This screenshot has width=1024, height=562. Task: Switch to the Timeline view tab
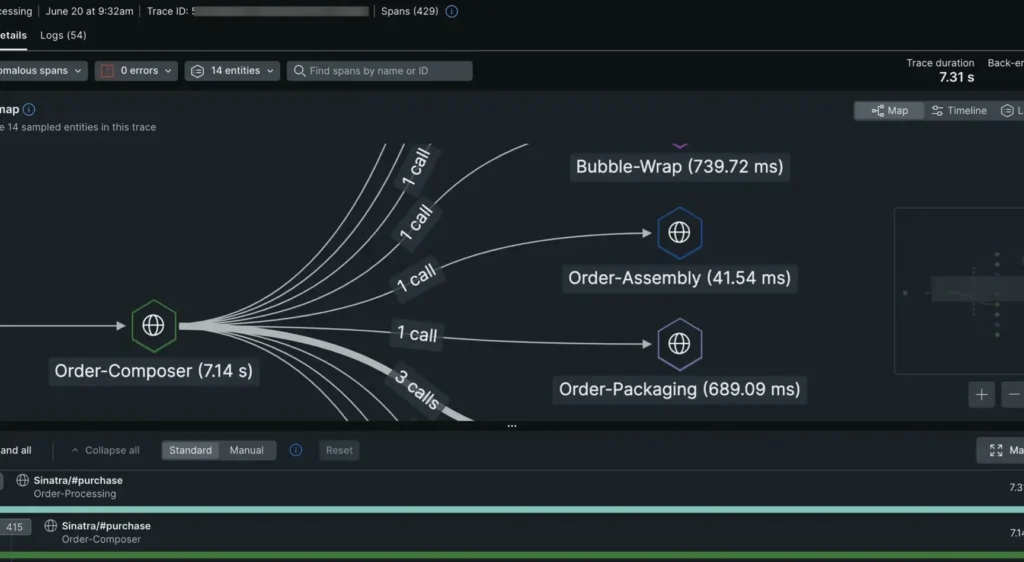tap(958, 111)
